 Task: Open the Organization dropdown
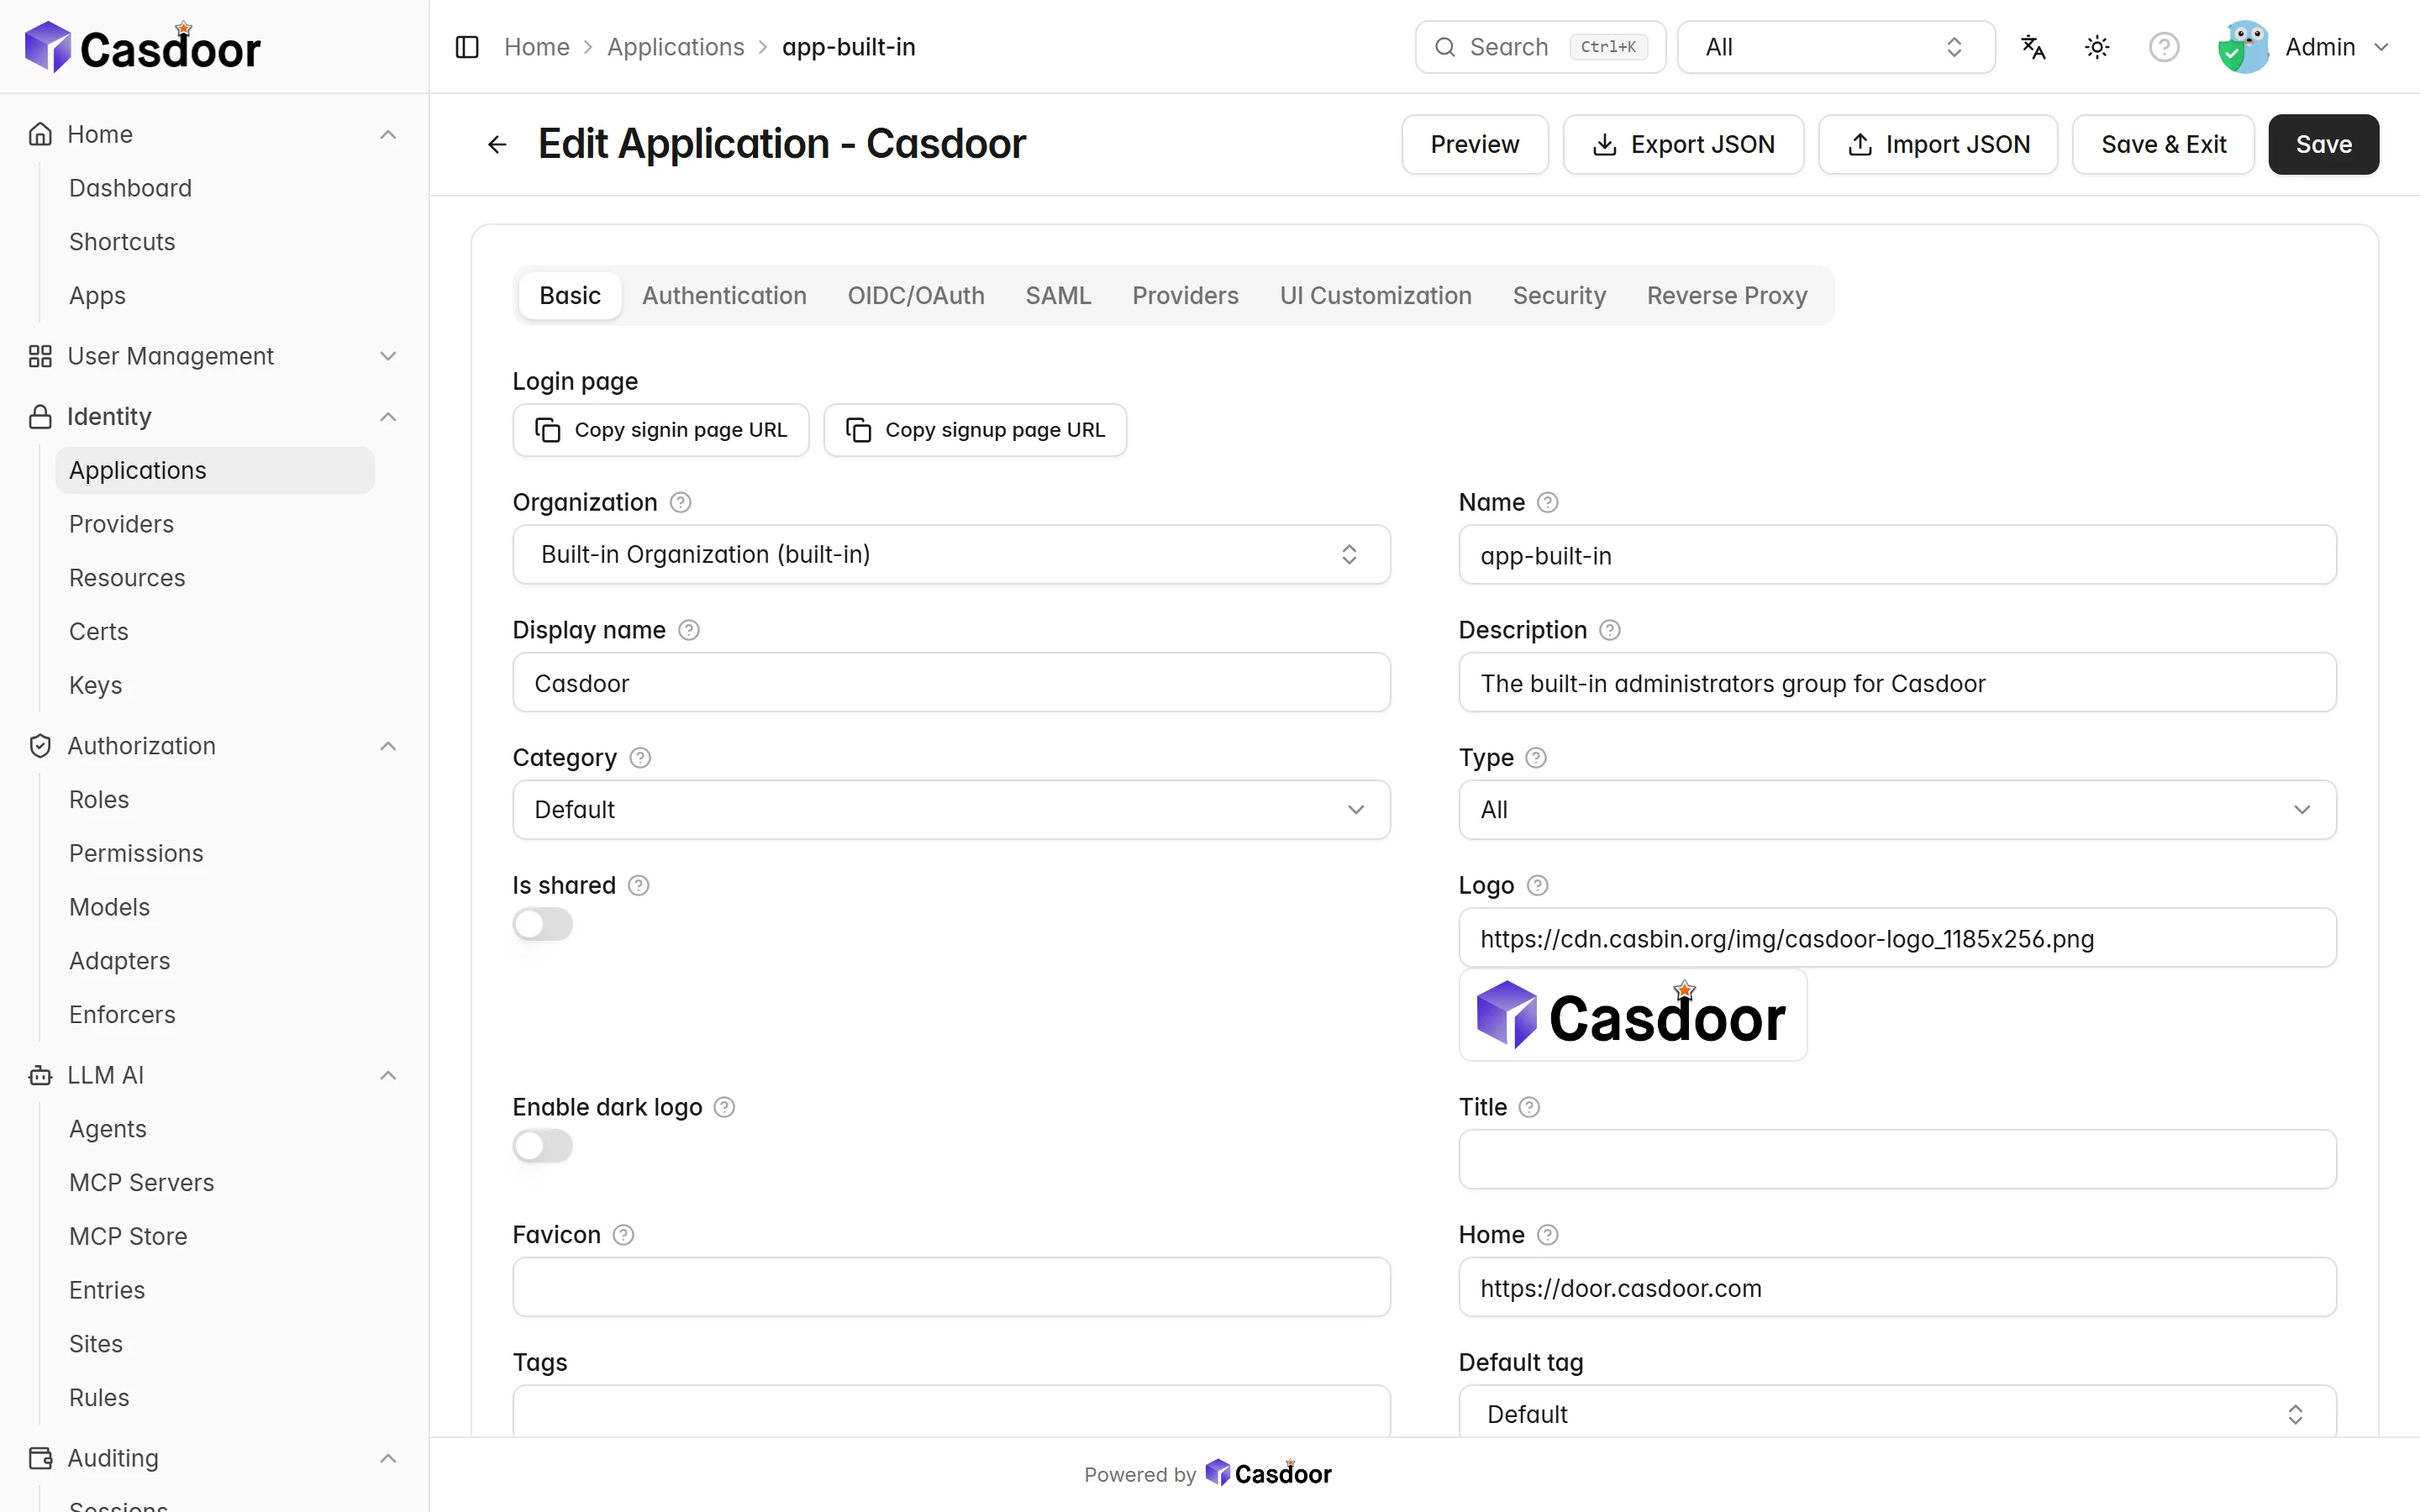951,554
